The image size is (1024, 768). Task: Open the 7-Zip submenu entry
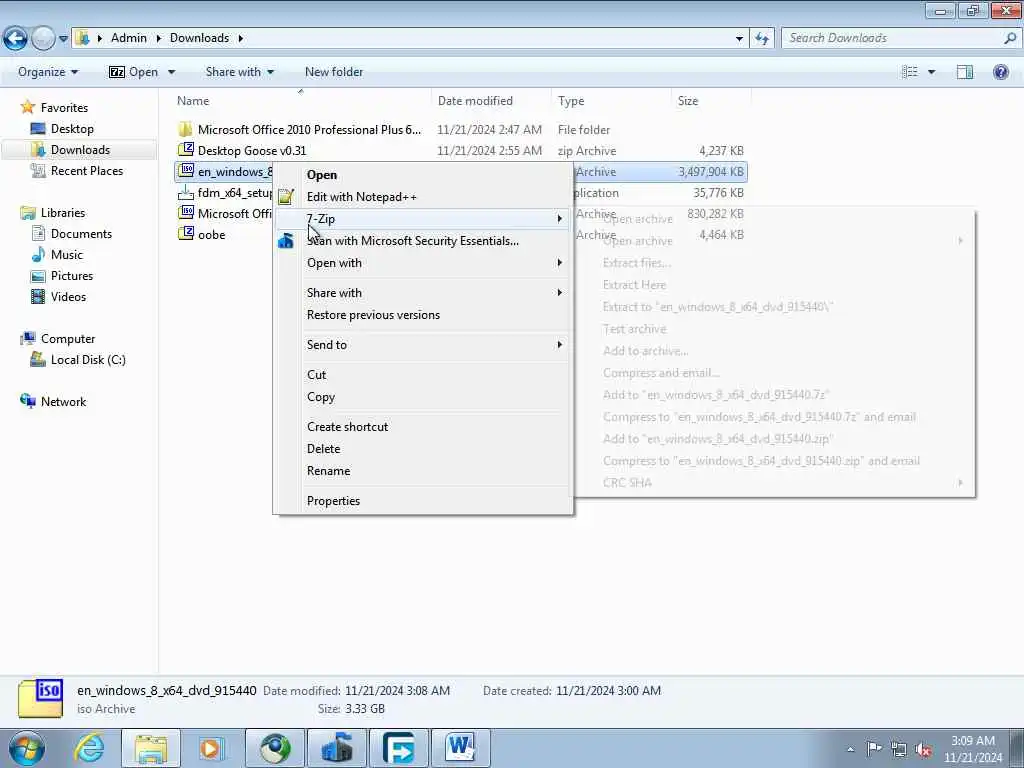pyautogui.click(x=423, y=219)
